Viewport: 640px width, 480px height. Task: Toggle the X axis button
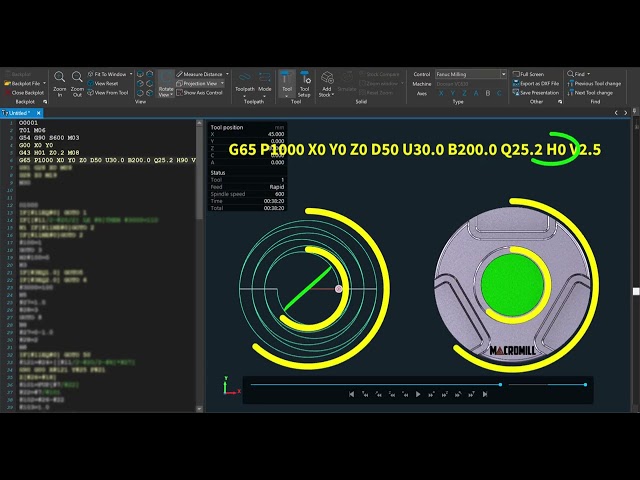point(441,93)
